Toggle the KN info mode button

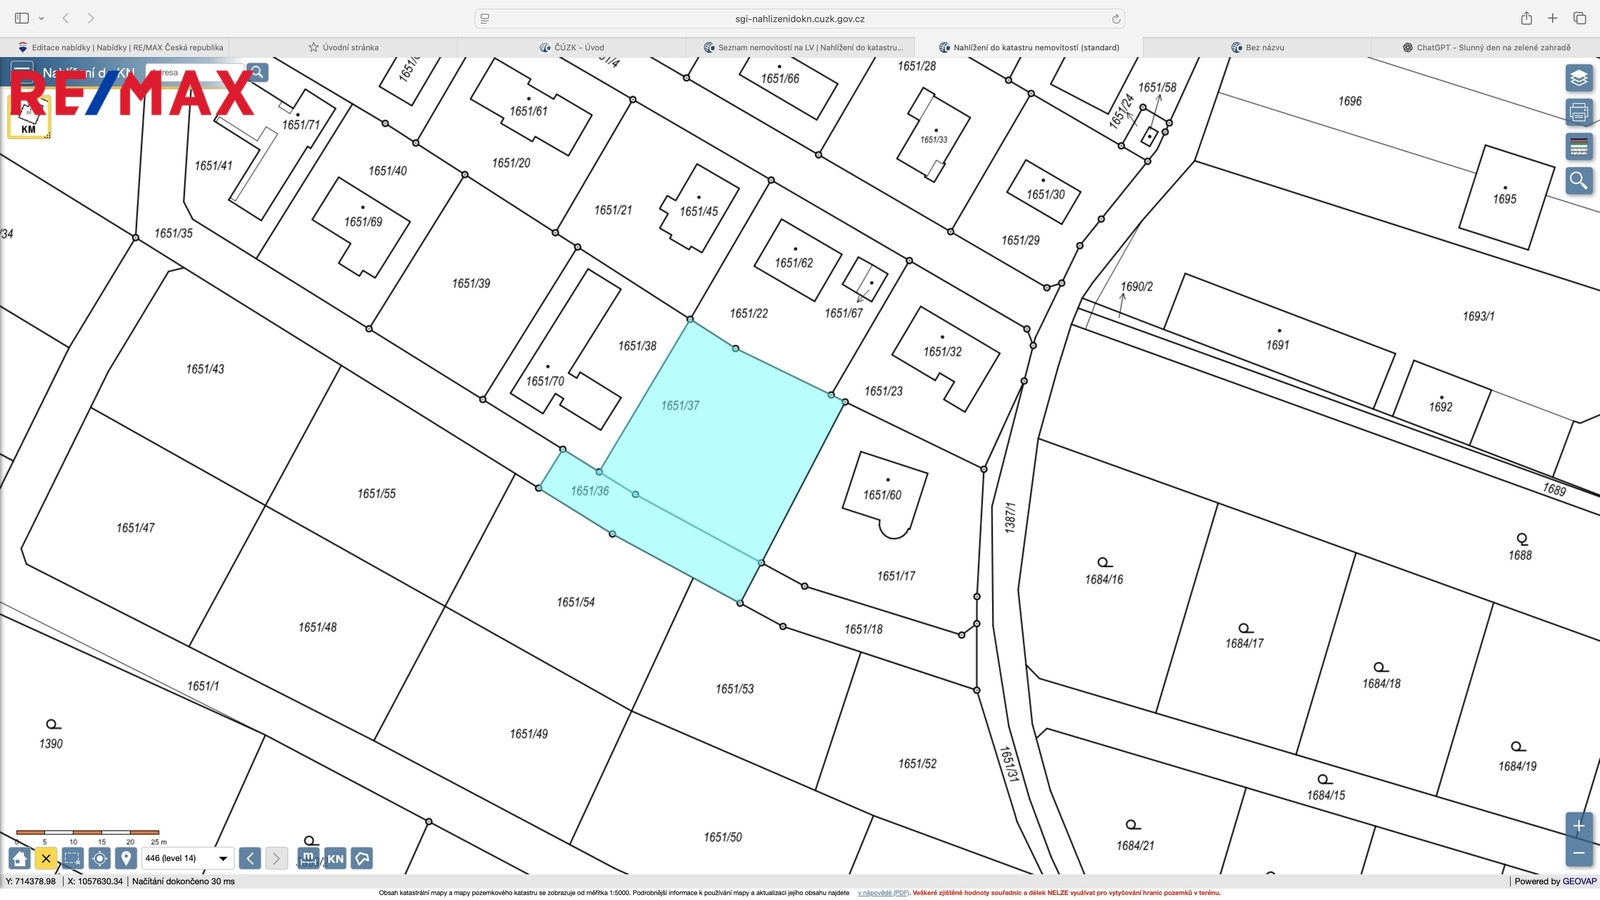tap(335, 858)
